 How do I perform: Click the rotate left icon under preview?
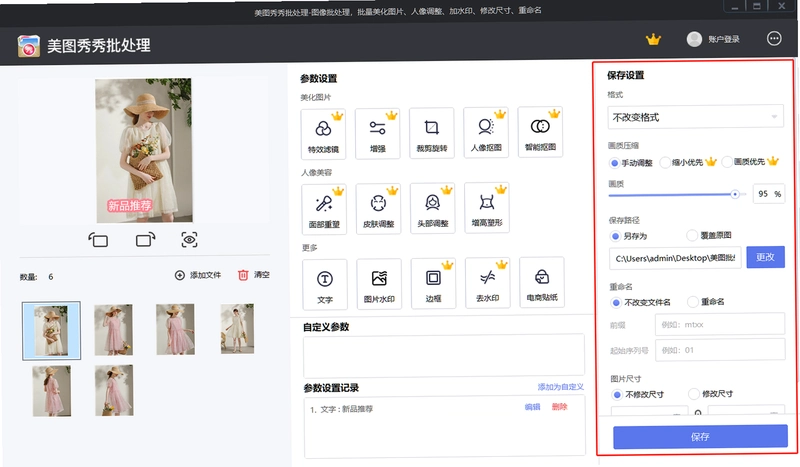point(98,239)
